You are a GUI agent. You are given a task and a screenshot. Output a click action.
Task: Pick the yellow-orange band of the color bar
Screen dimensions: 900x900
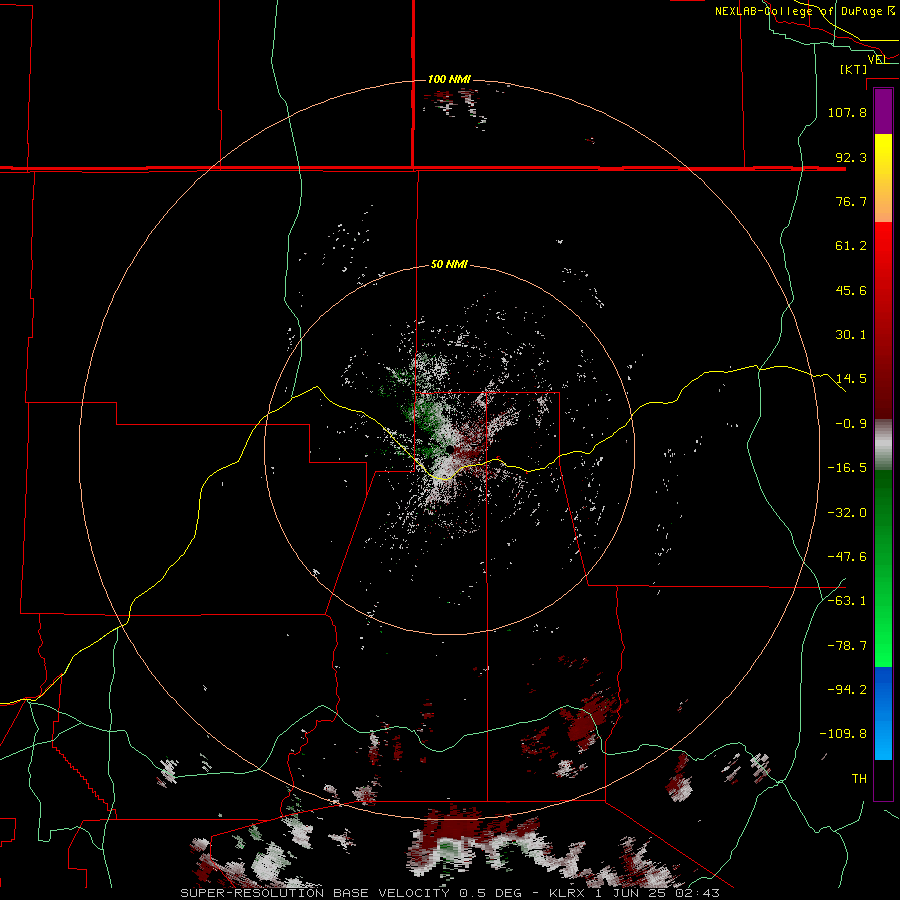point(883,178)
